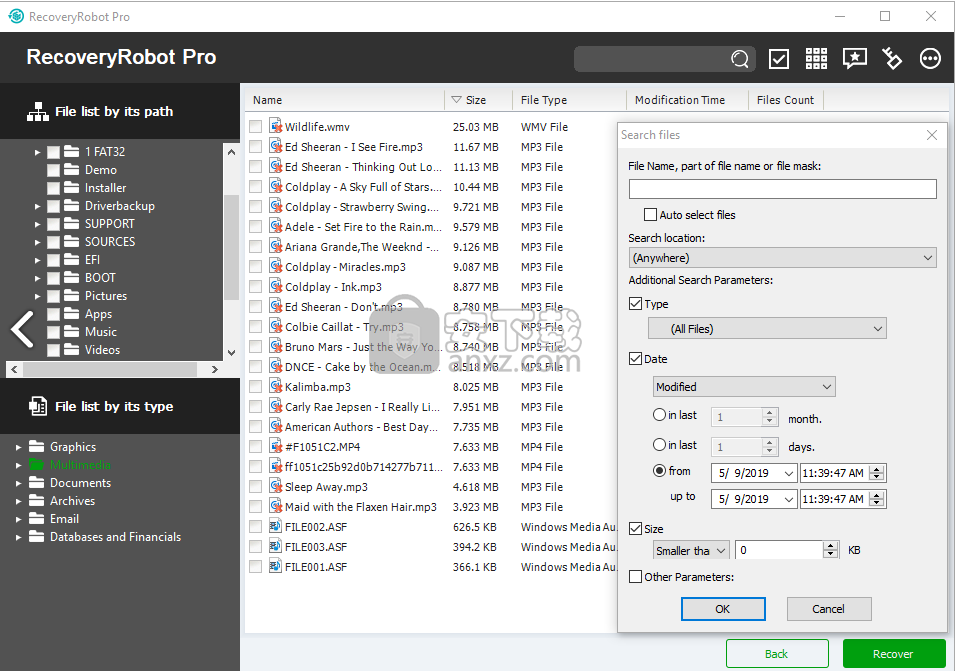Click the FILE001.ASF file icon
Screen dimensions: 955x671
click(x=275, y=566)
